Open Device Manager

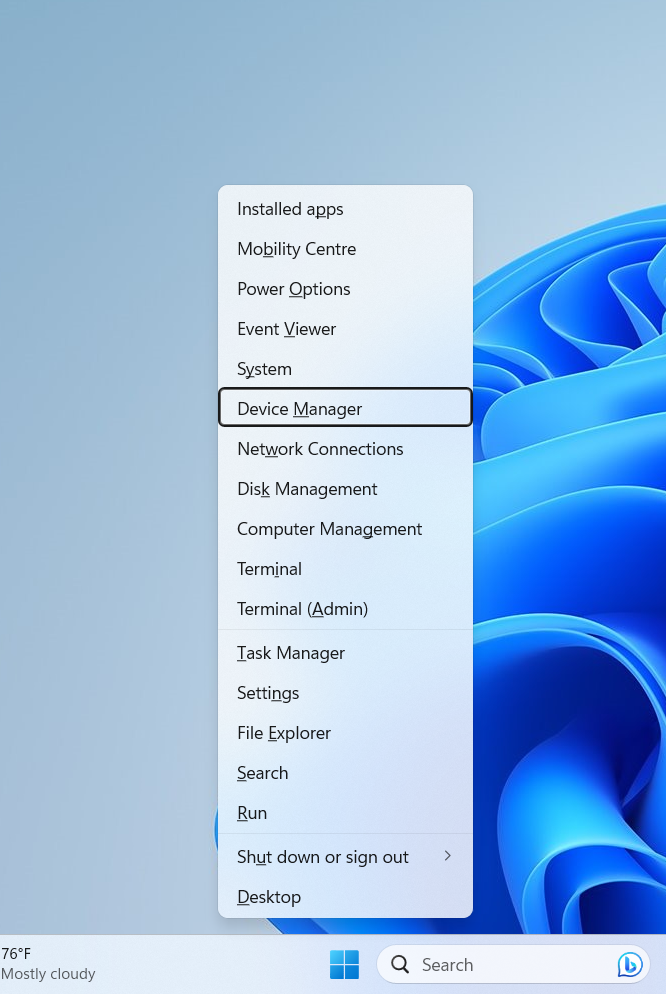click(299, 409)
